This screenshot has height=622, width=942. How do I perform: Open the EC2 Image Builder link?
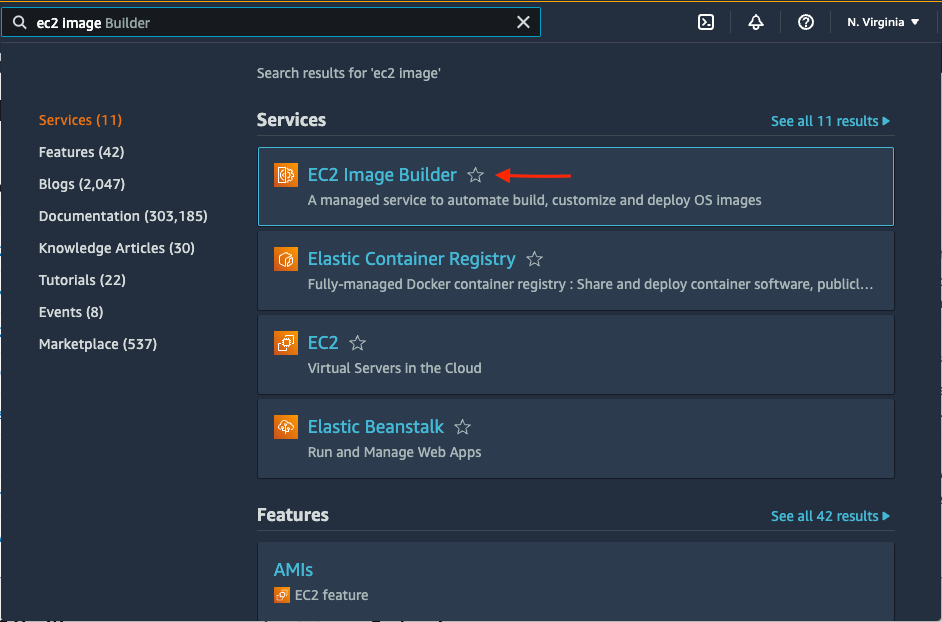pos(382,175)
